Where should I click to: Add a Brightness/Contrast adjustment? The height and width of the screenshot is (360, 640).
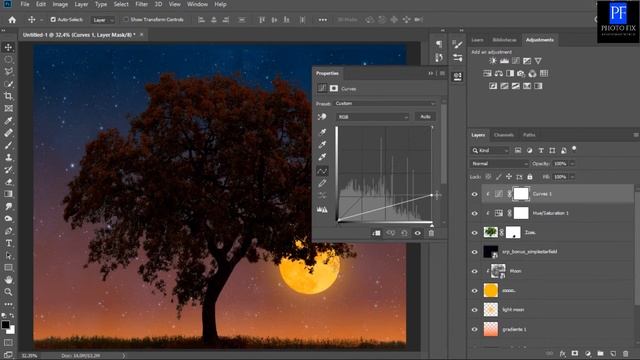(x=493, y=61)
